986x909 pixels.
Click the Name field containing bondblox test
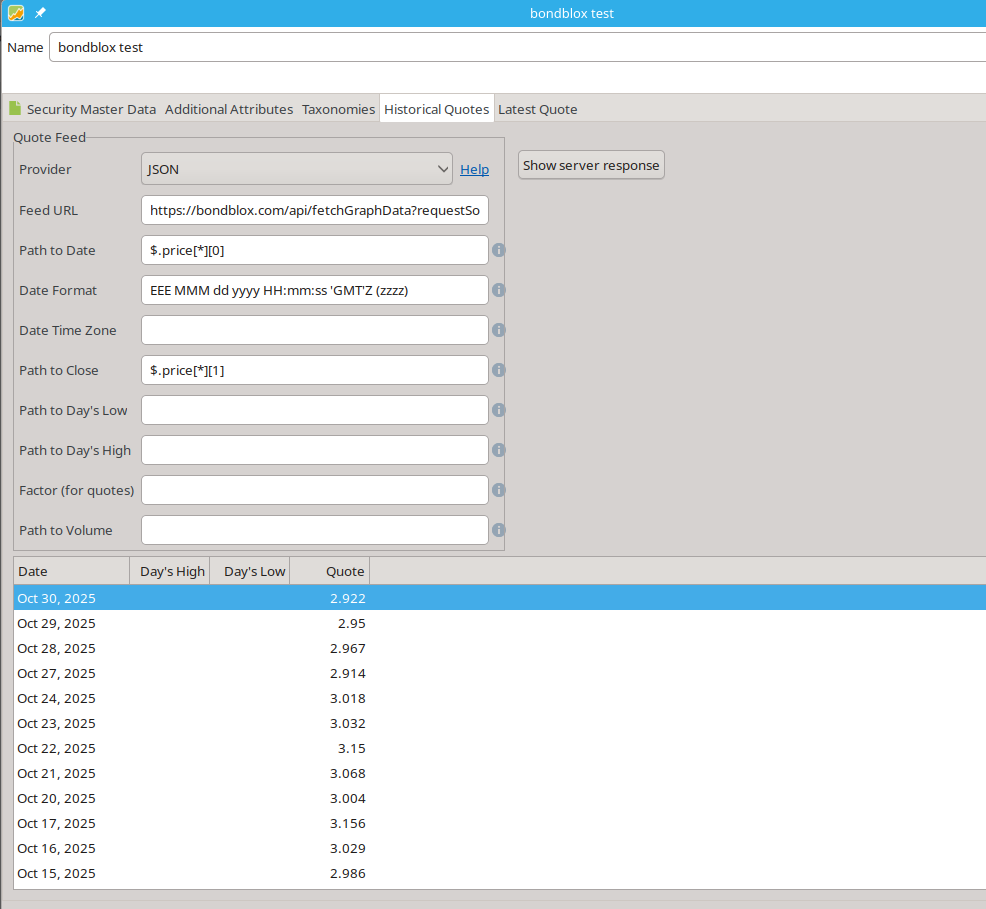(515, 47)
